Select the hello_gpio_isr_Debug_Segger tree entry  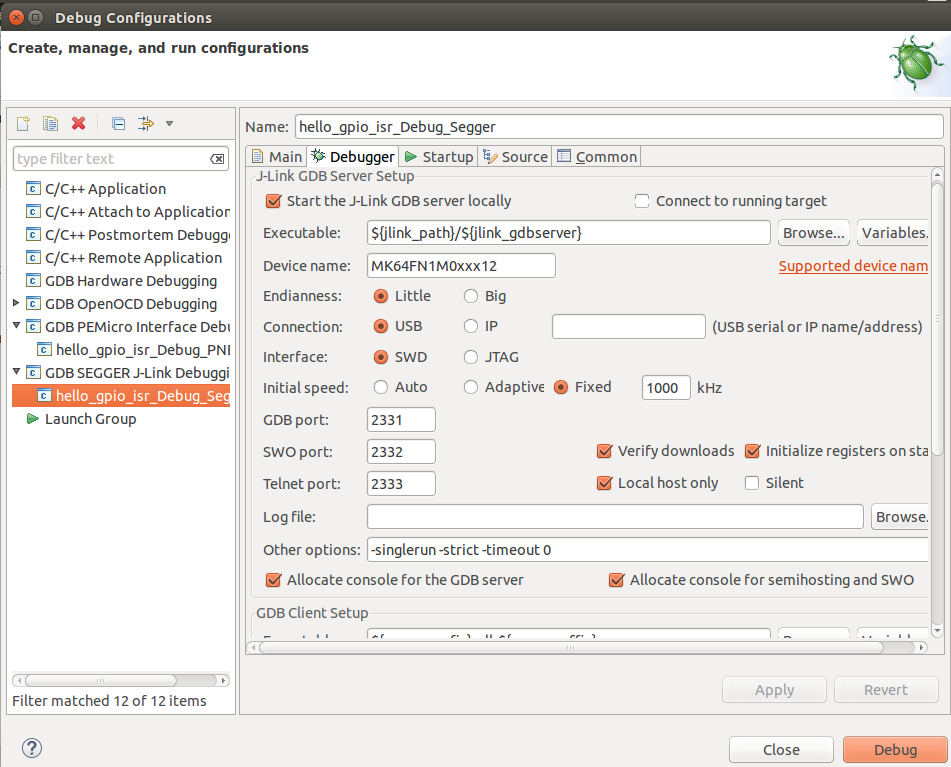(x=121, y=396)
